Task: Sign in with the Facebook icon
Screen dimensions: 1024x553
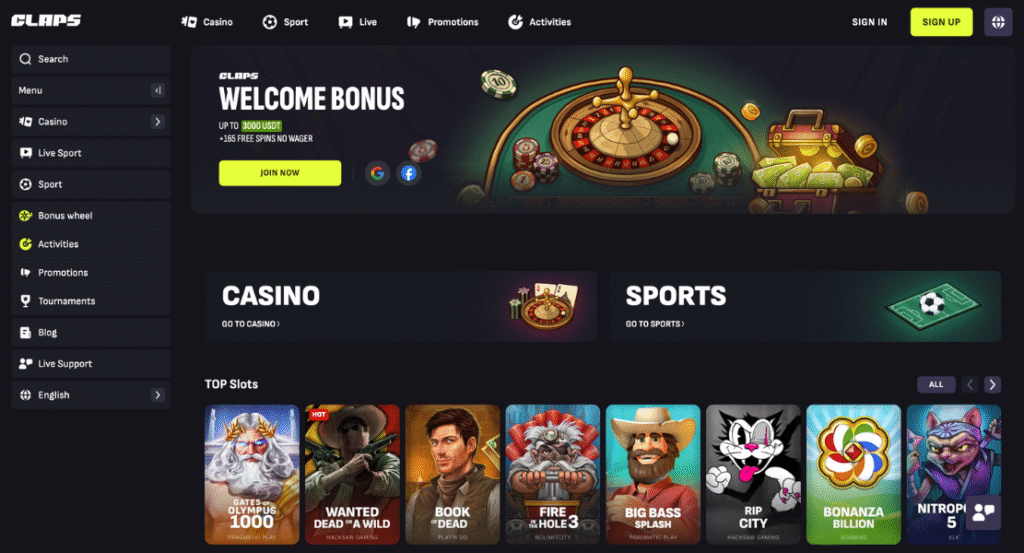Action: coord(408,173)
